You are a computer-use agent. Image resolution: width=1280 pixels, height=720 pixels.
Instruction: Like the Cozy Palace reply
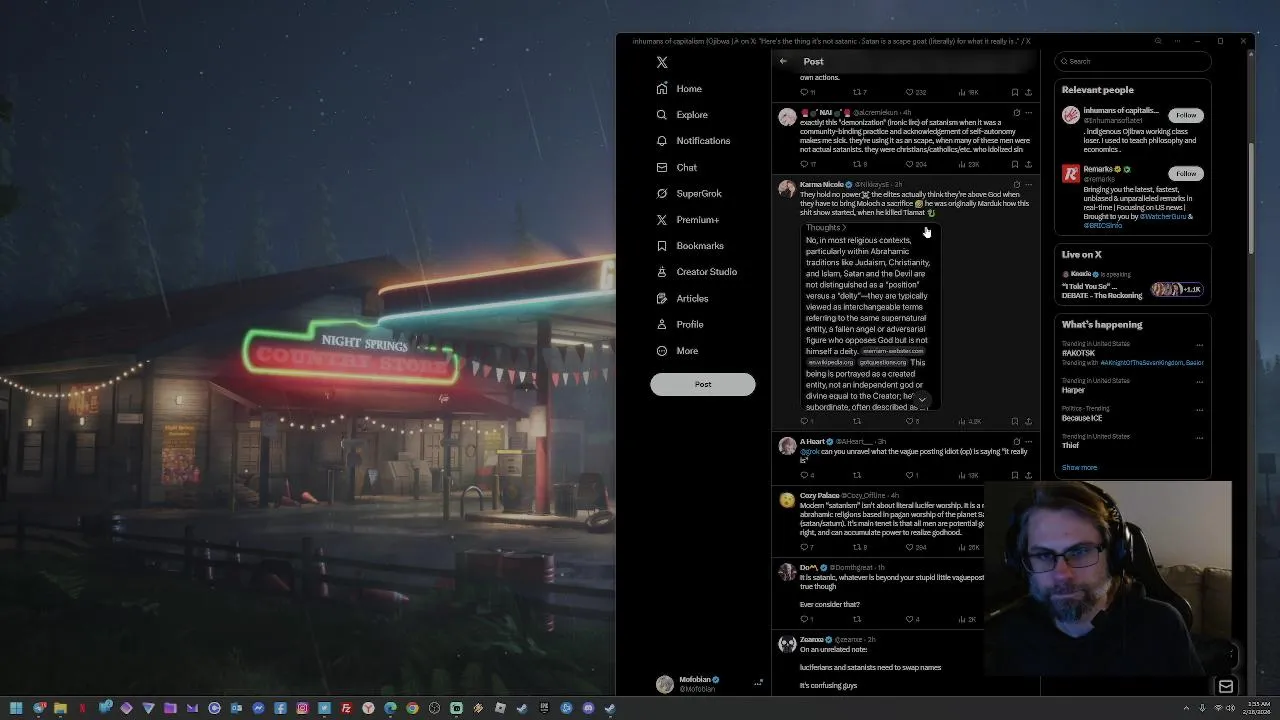coord(909,547)
